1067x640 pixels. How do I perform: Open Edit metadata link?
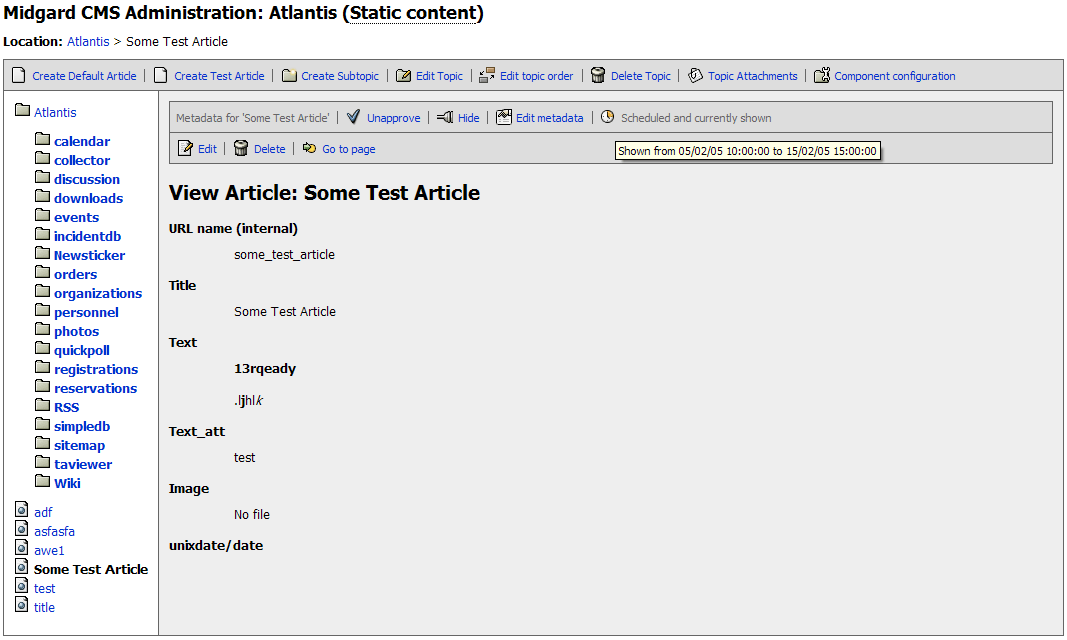coord(550,118)
